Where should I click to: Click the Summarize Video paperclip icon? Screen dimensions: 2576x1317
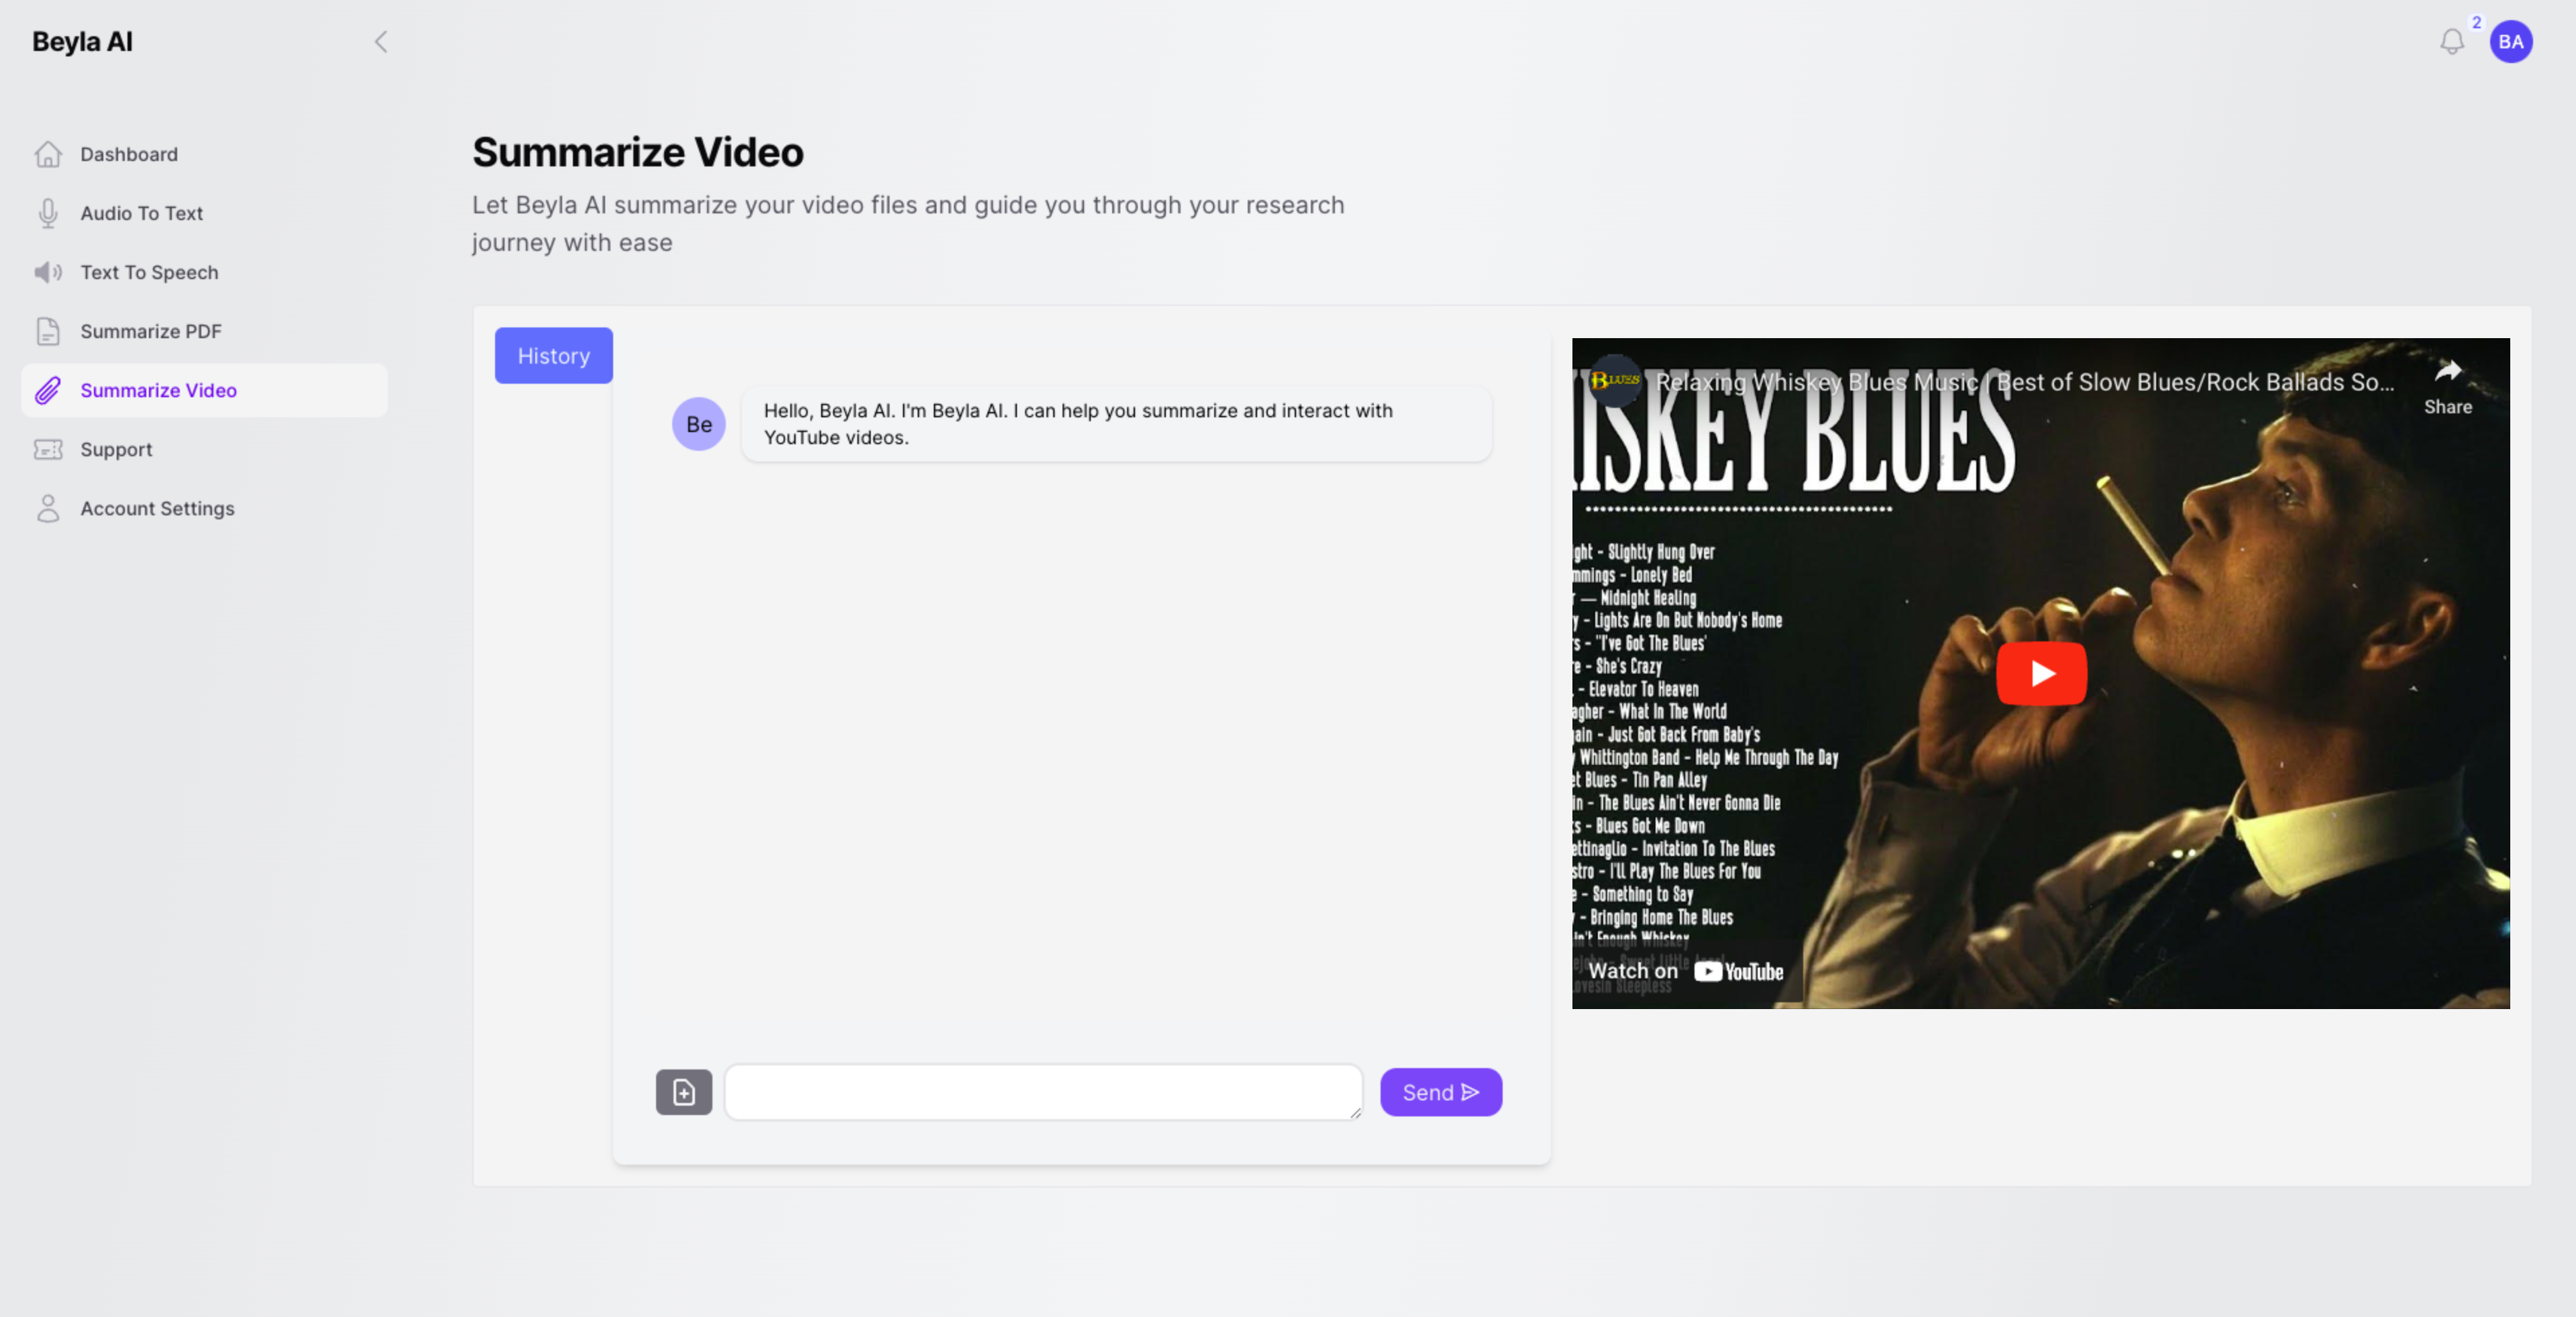point(48,390)
